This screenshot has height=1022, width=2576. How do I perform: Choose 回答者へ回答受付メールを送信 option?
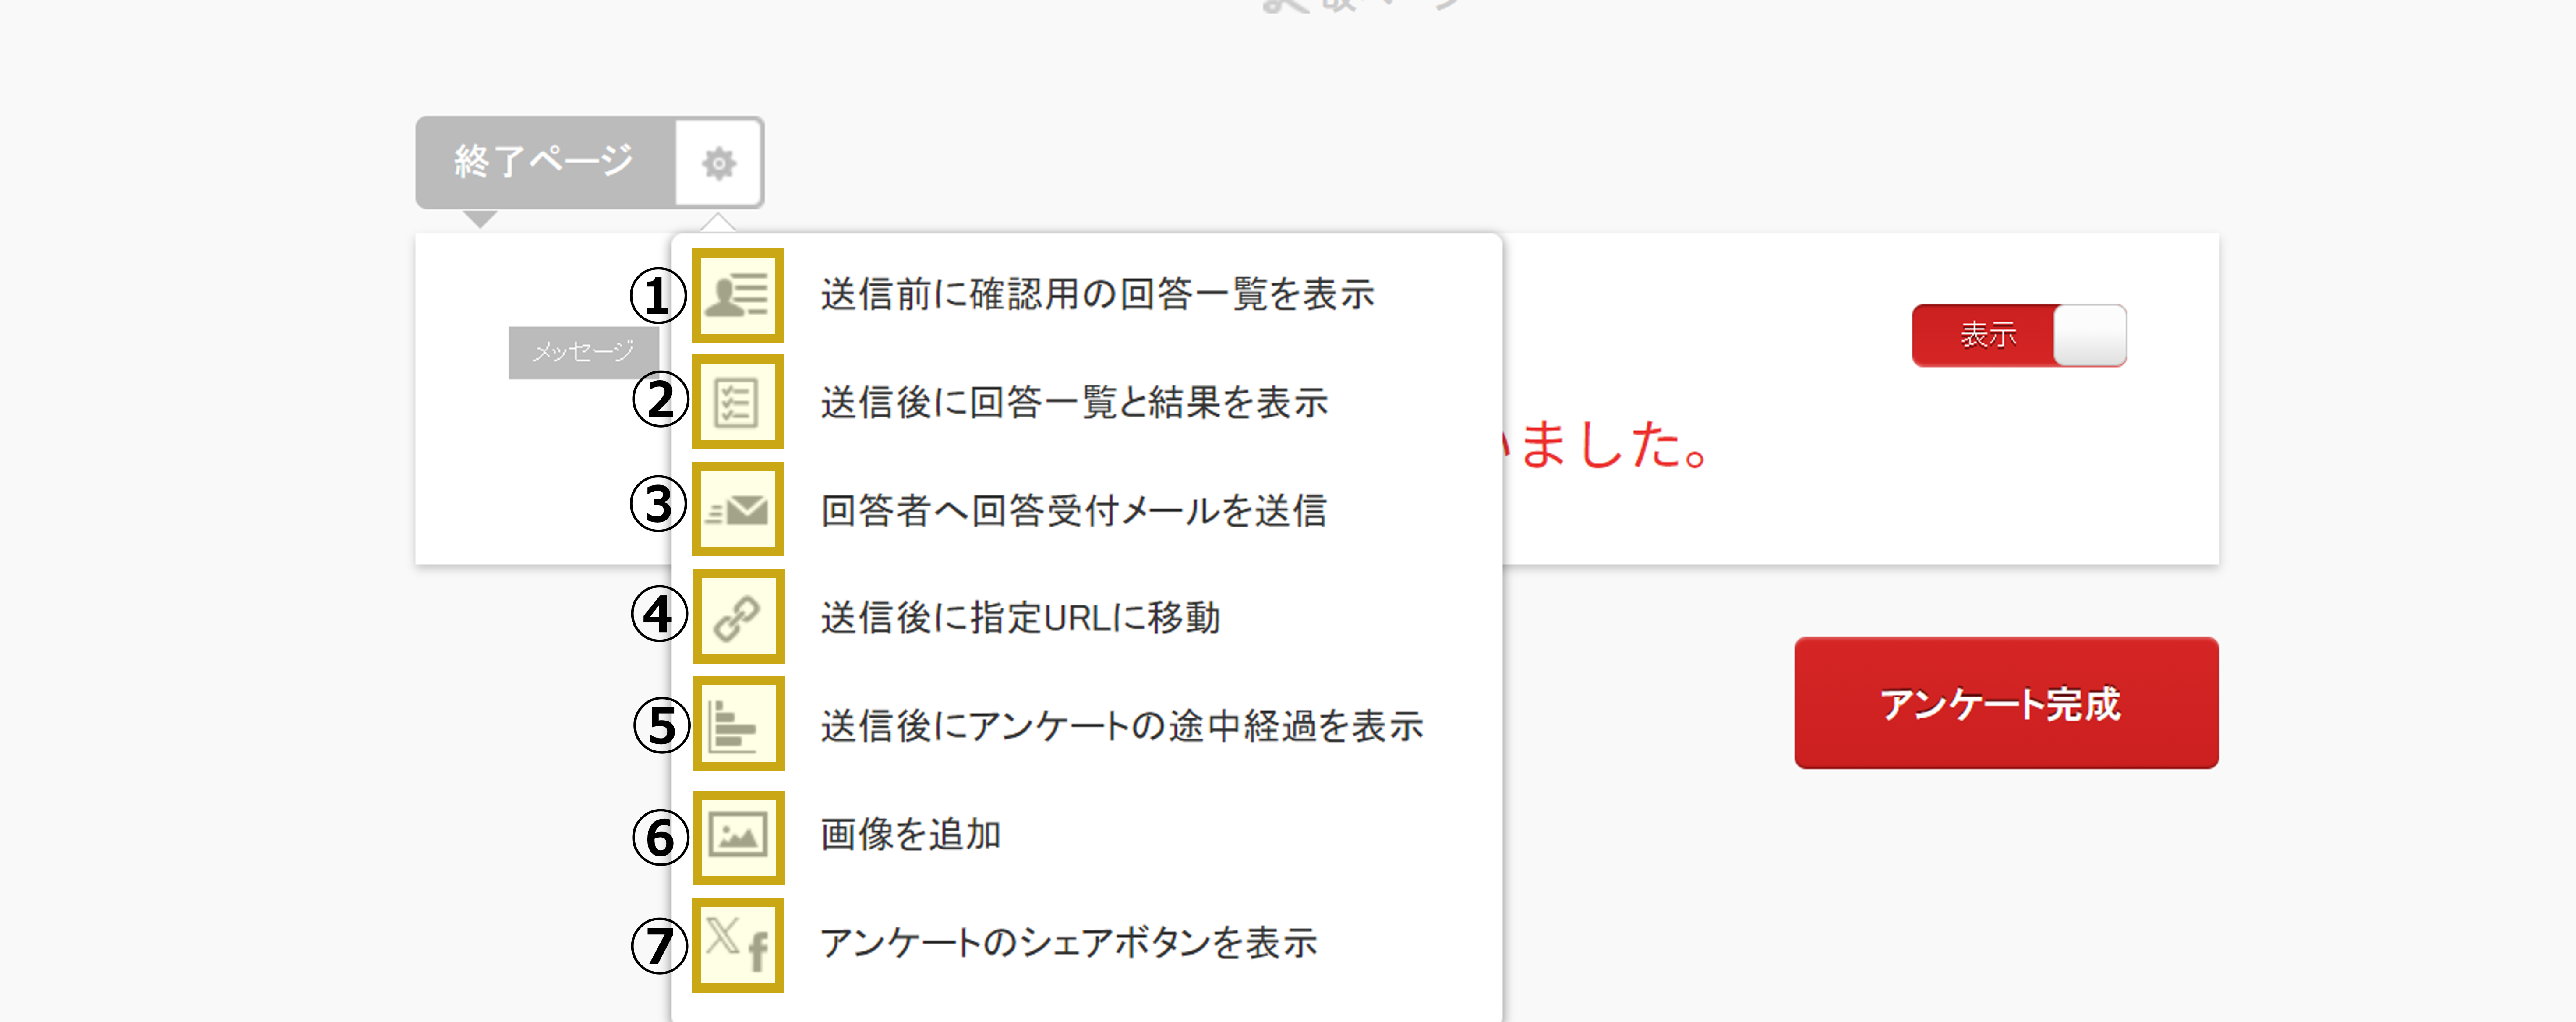point(1073,510)
